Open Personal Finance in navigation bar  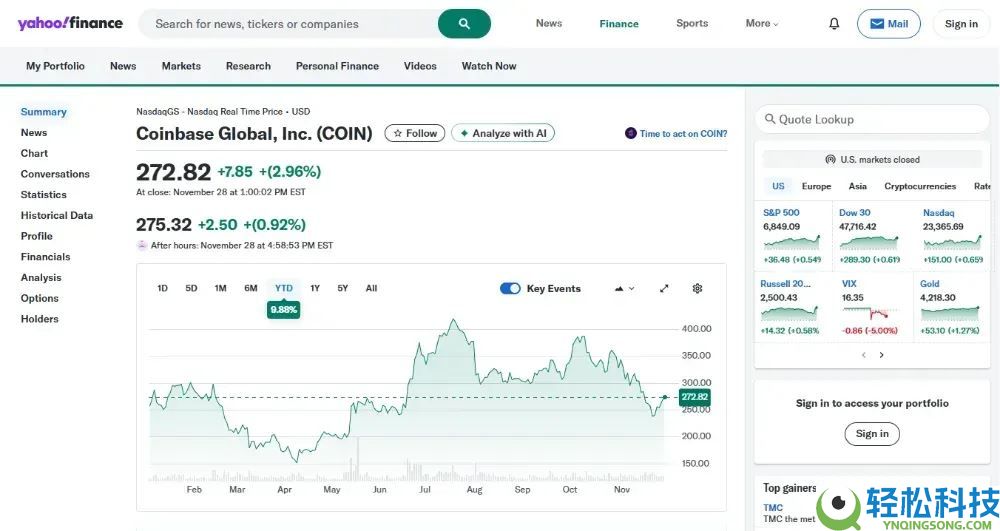[x=337, y=66]
